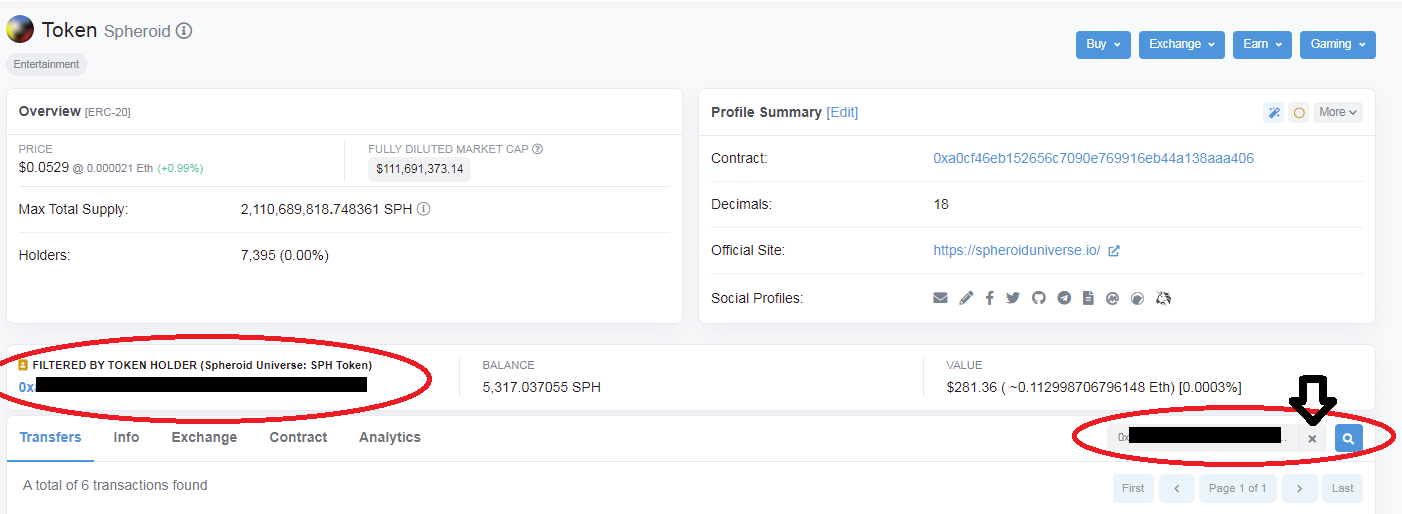Image resolution: width=1402 pixels, height=514 pixels.
Task: Open the Twitter social profile icon
Action: [x=1013, y=298]
